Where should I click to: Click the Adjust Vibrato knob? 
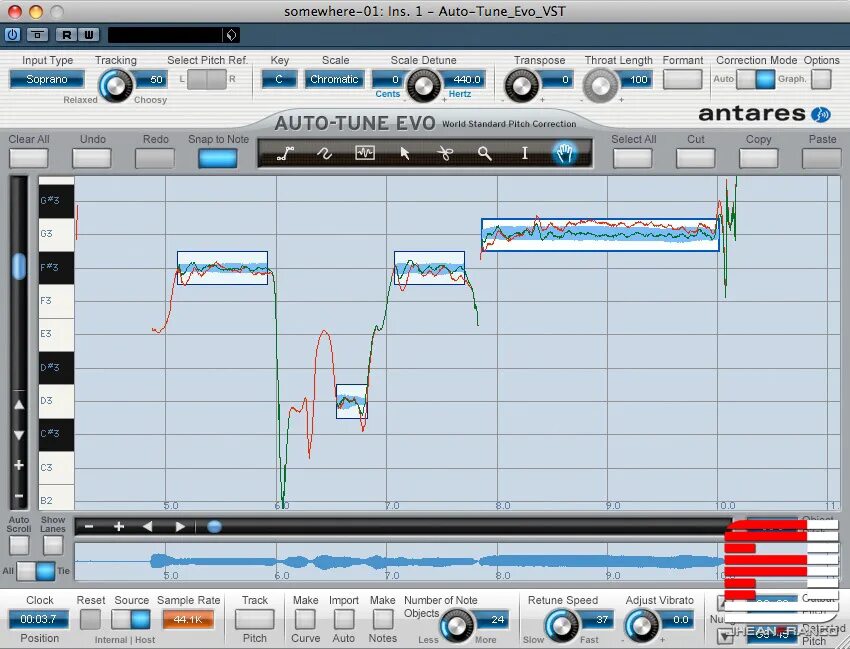[642, 625]
